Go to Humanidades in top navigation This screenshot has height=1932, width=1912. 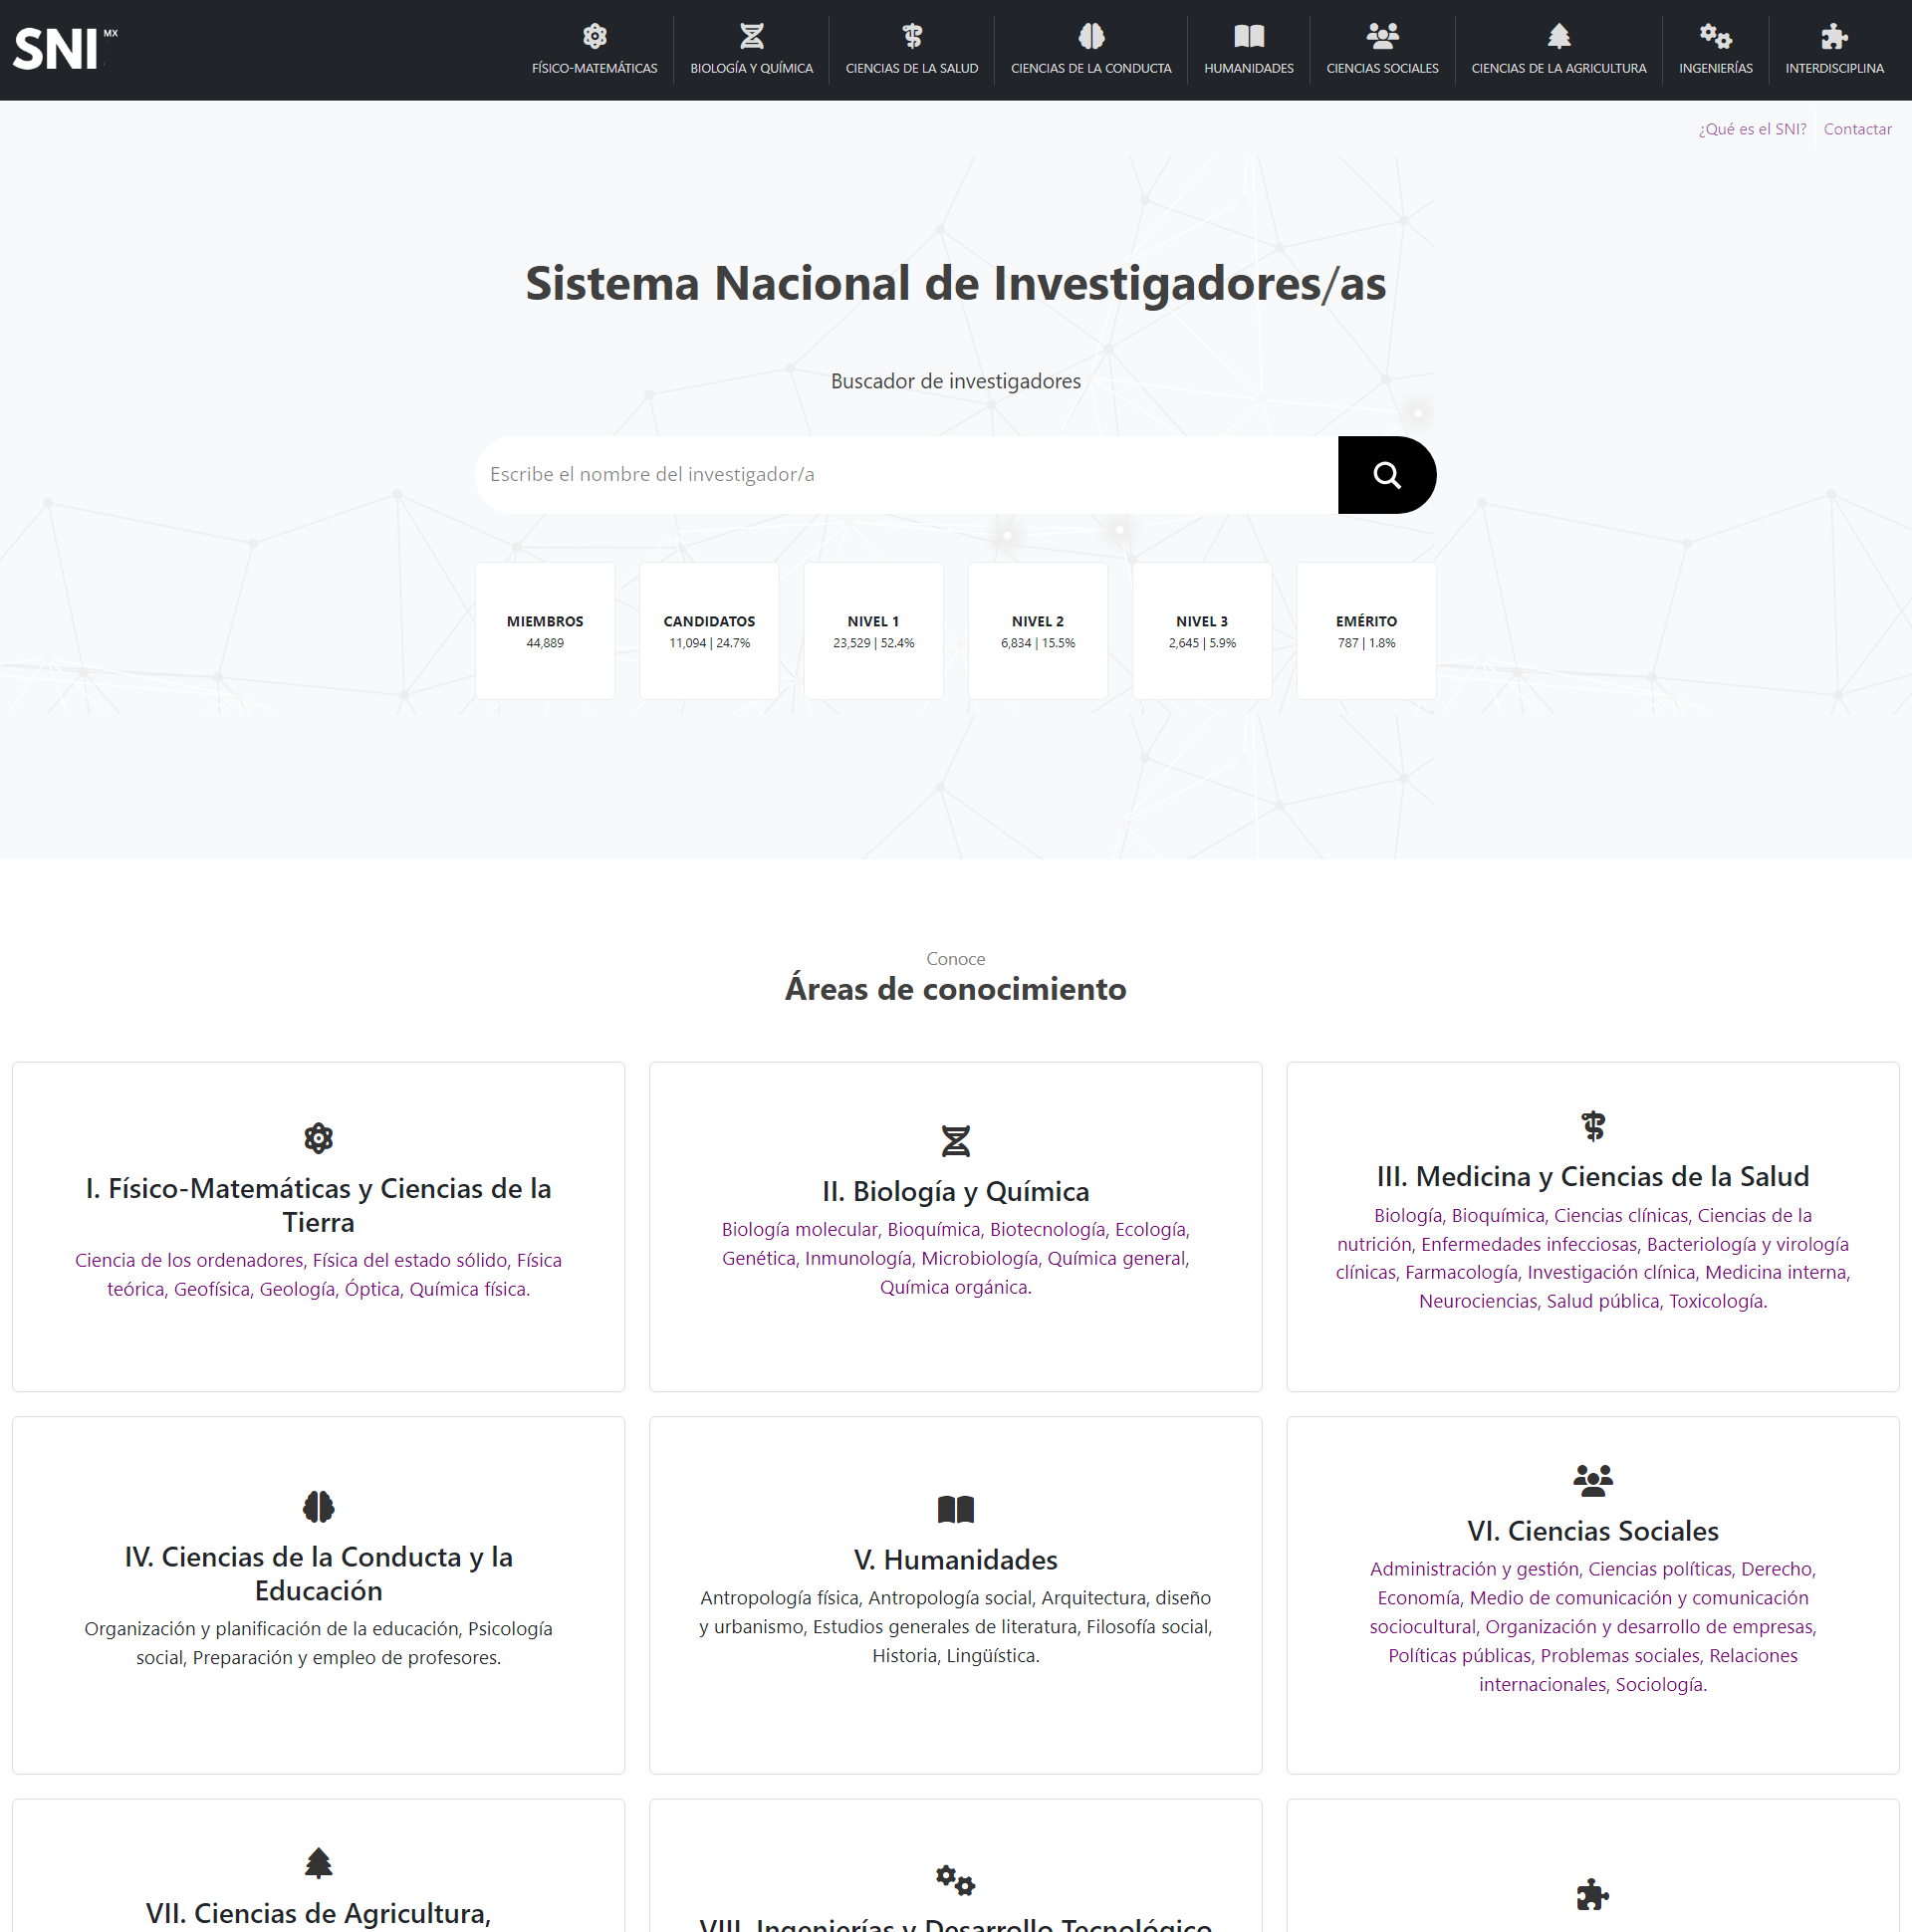pos(1248,50)
